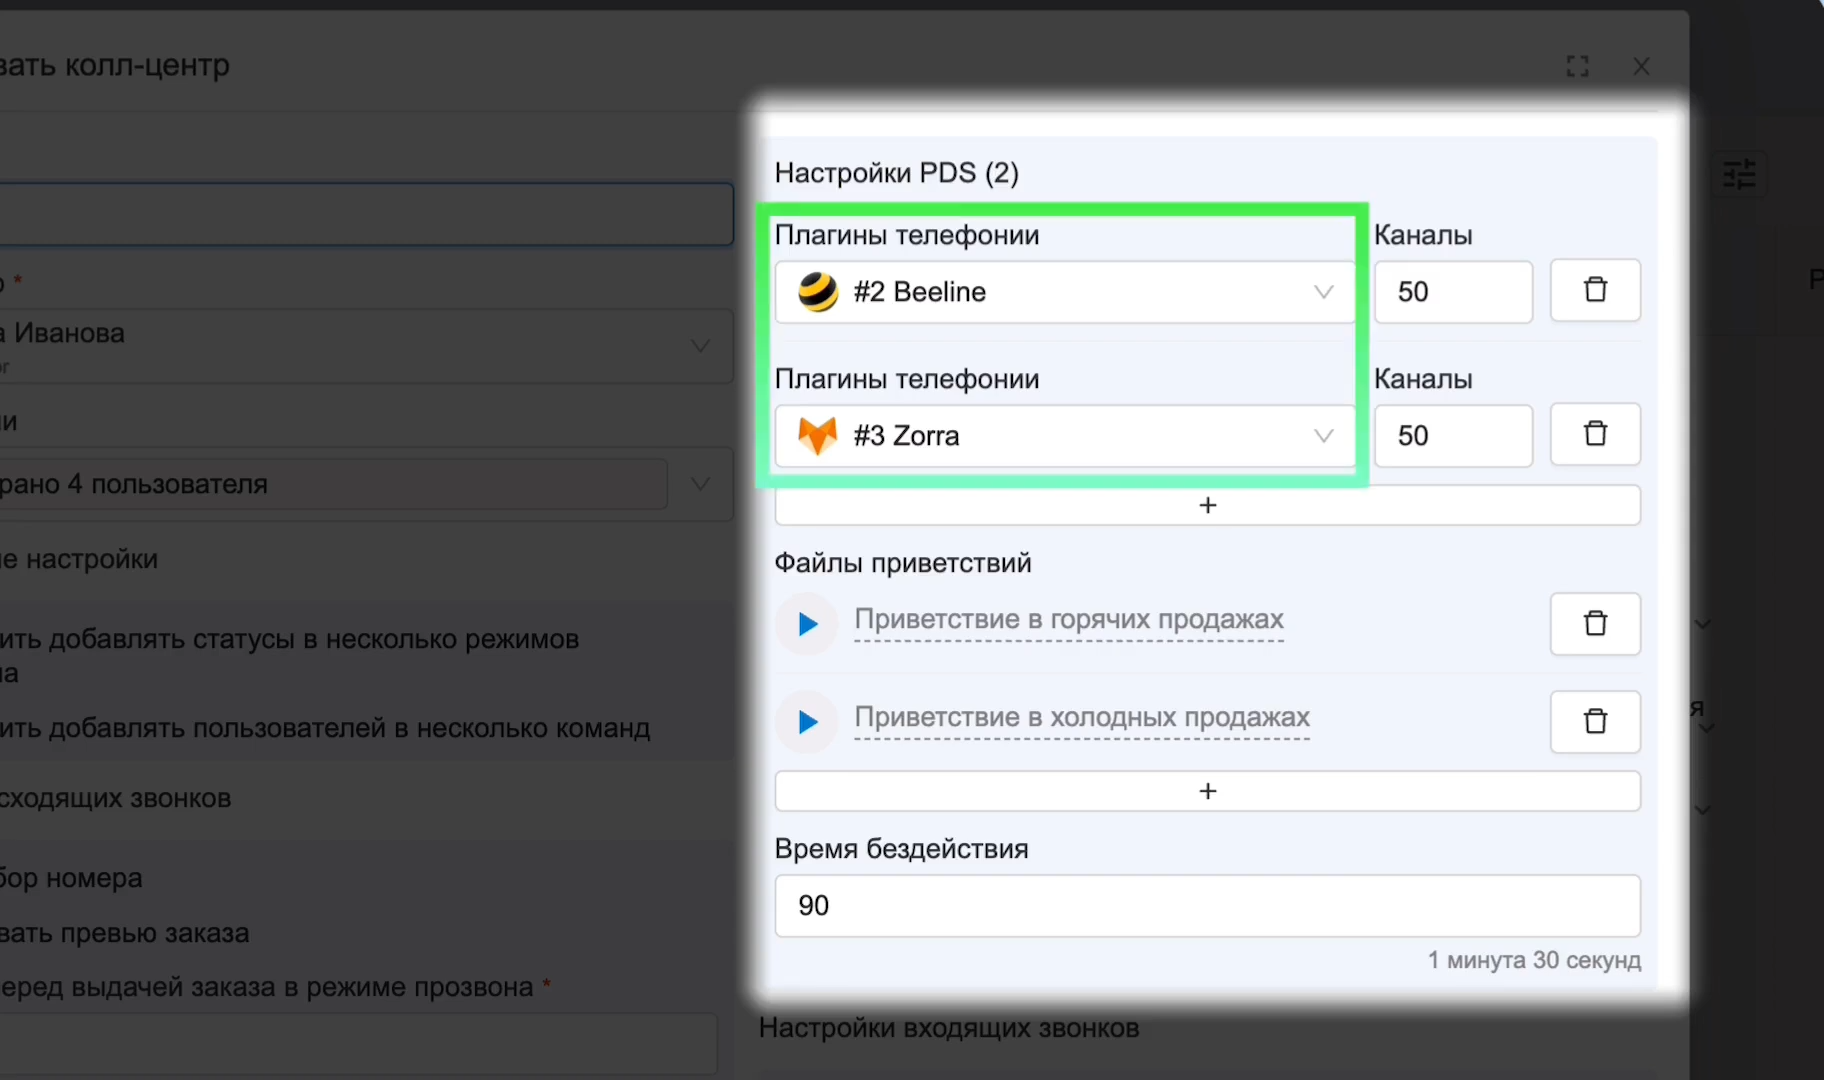Viewport: 1824px width, 1080px height.
Task: Close the call center dialog
Action: tap(1641, 67)
